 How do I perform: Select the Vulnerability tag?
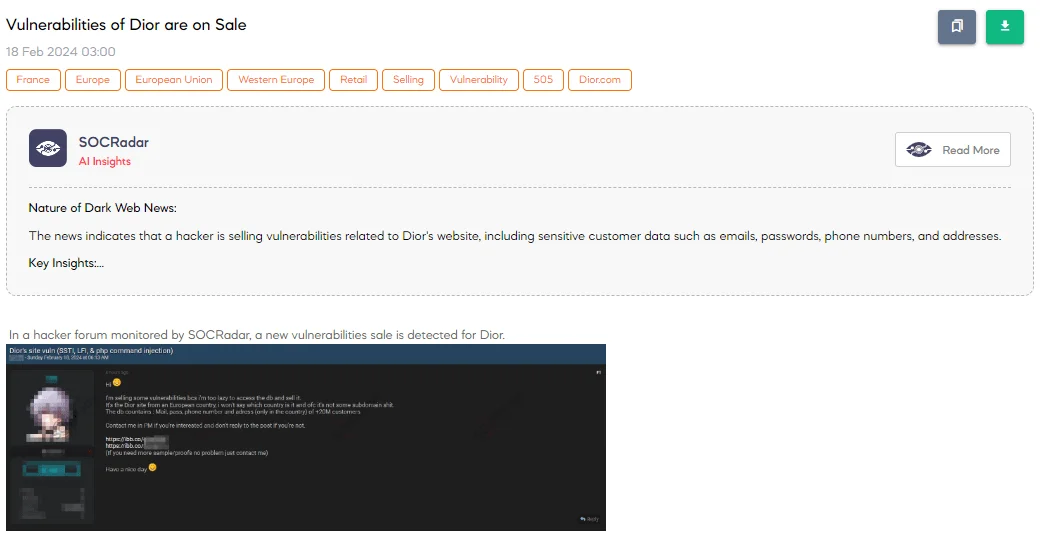[479, 80]
